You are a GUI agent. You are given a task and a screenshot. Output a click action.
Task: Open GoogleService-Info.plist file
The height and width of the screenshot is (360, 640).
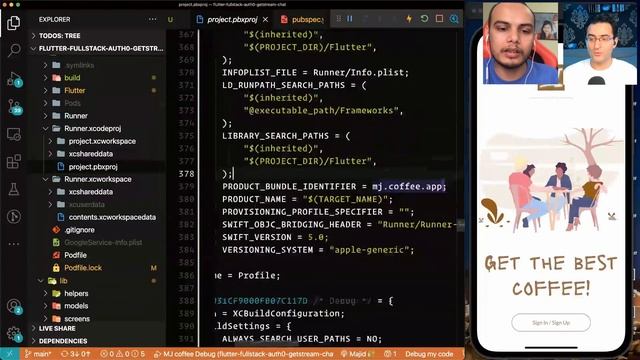103,242
